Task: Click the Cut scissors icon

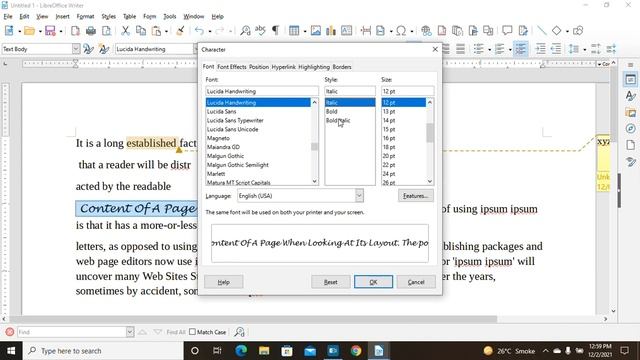Action: (x=125, y=31)
